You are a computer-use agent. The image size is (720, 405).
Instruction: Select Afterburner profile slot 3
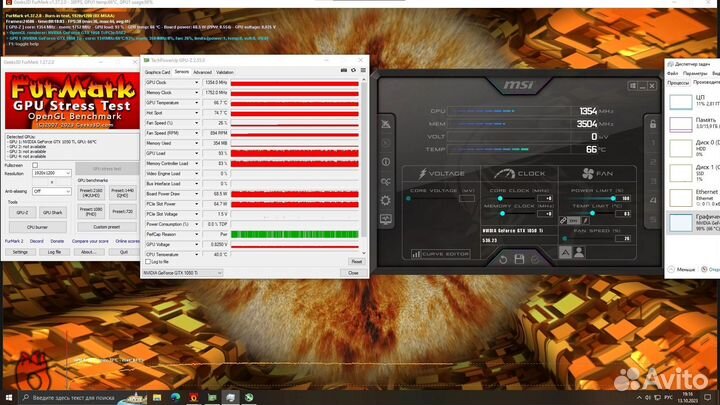tap(652, 181)
